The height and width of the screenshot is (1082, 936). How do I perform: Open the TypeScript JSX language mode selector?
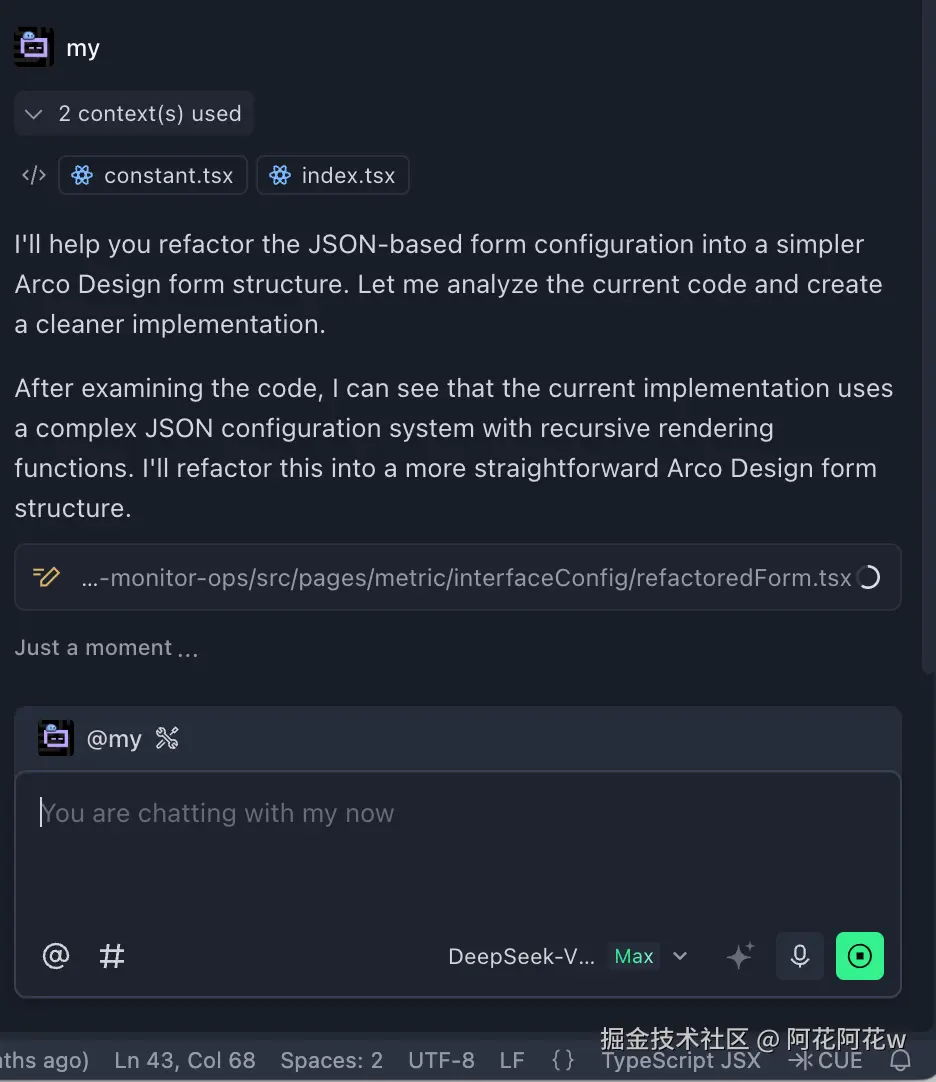(682, 1060)
